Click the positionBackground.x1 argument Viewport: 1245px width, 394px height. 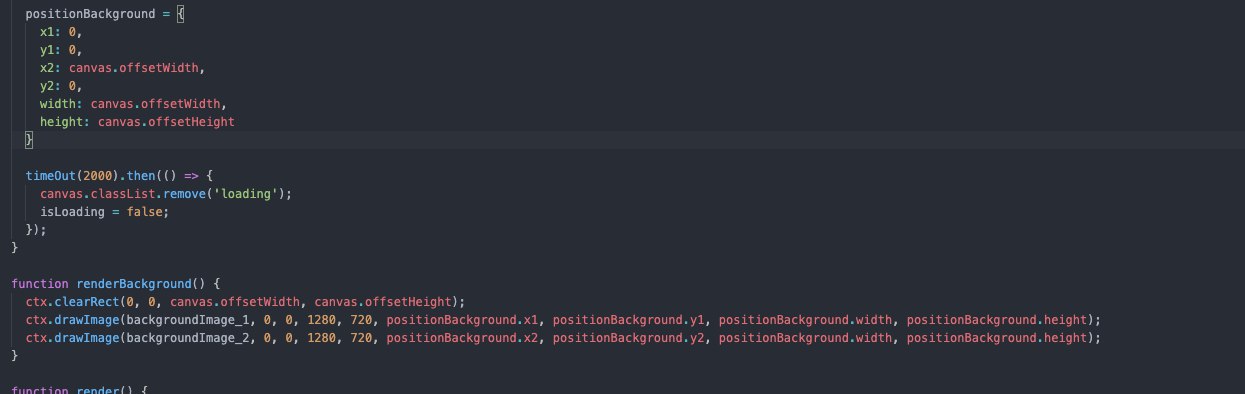tap(462, 319)
